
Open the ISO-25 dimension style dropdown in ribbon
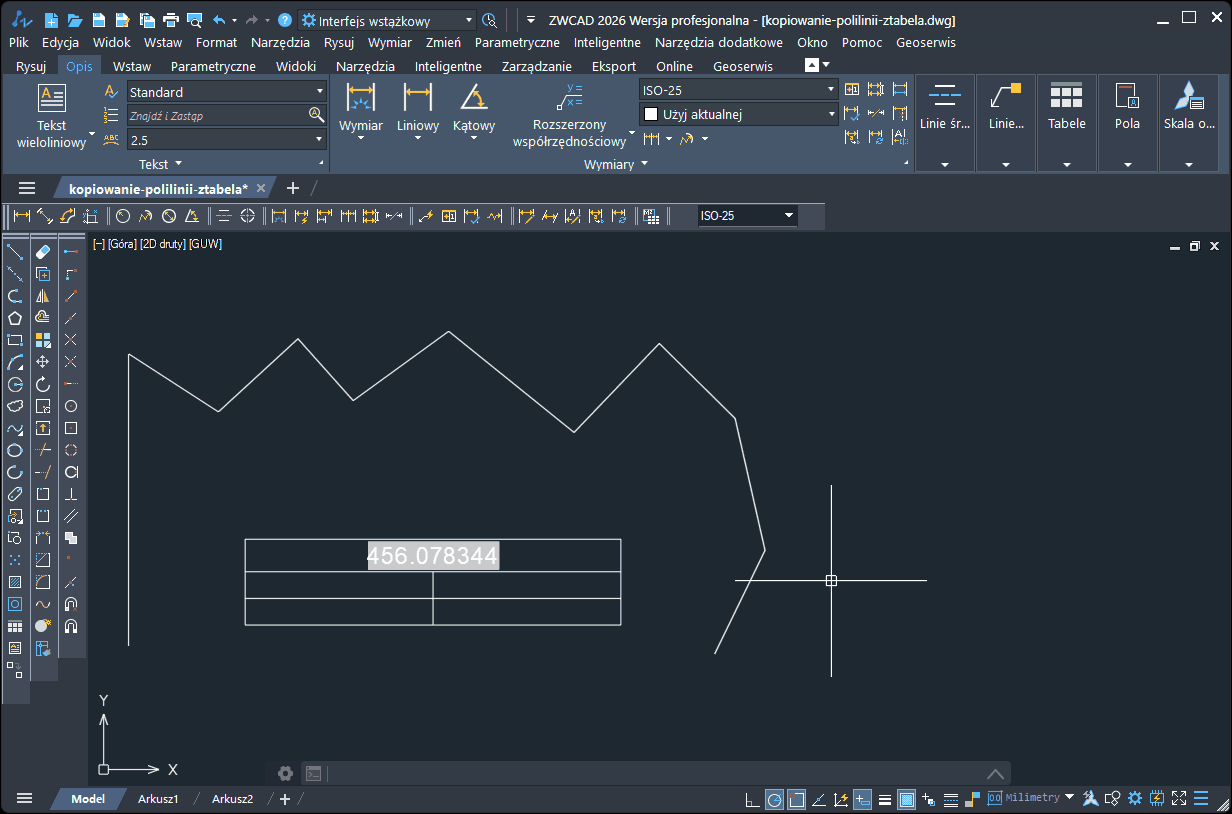point(738,90)
